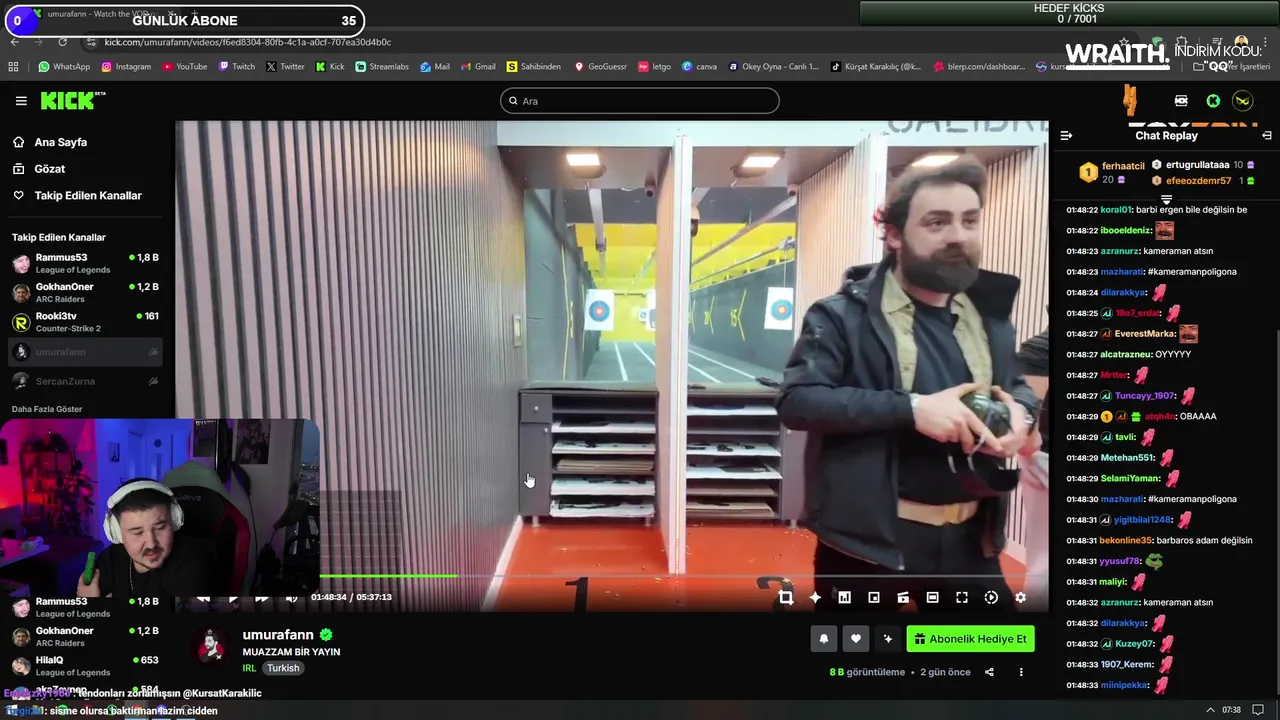Click the play button in player
Screen dimensions: 1280x720
tap(232, 598)
